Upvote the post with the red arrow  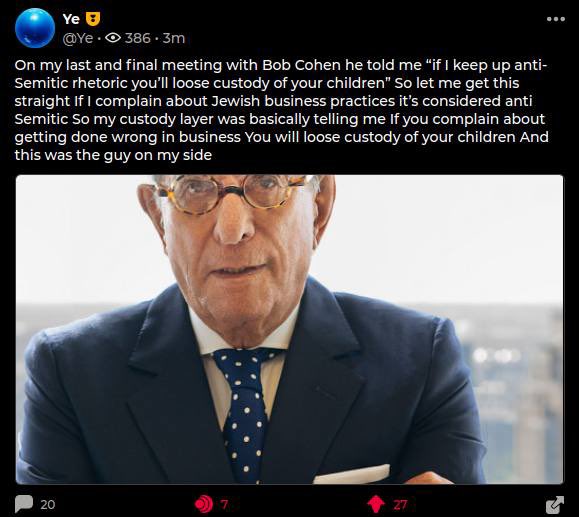[376, 504]
